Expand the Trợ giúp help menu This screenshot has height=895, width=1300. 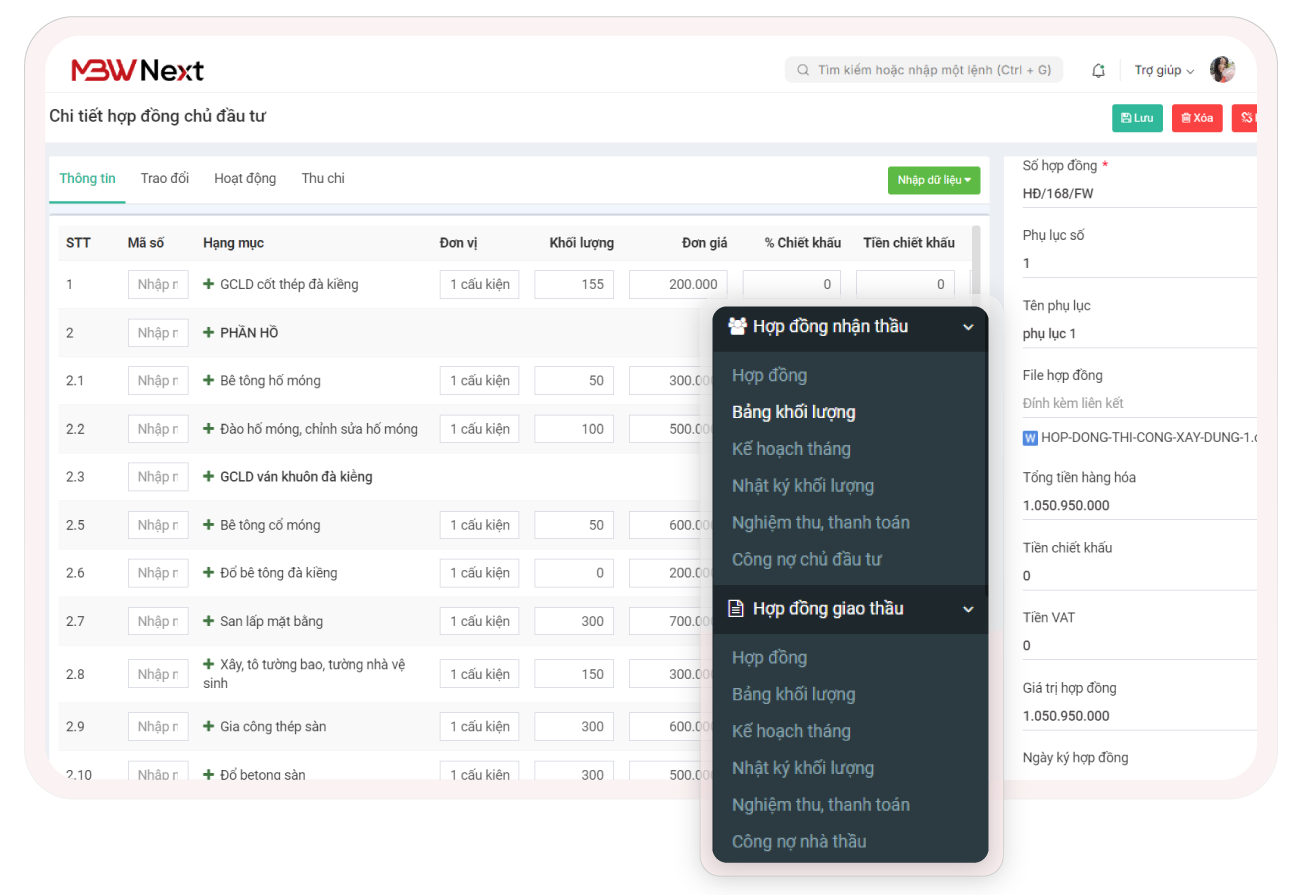point(1164,70)
